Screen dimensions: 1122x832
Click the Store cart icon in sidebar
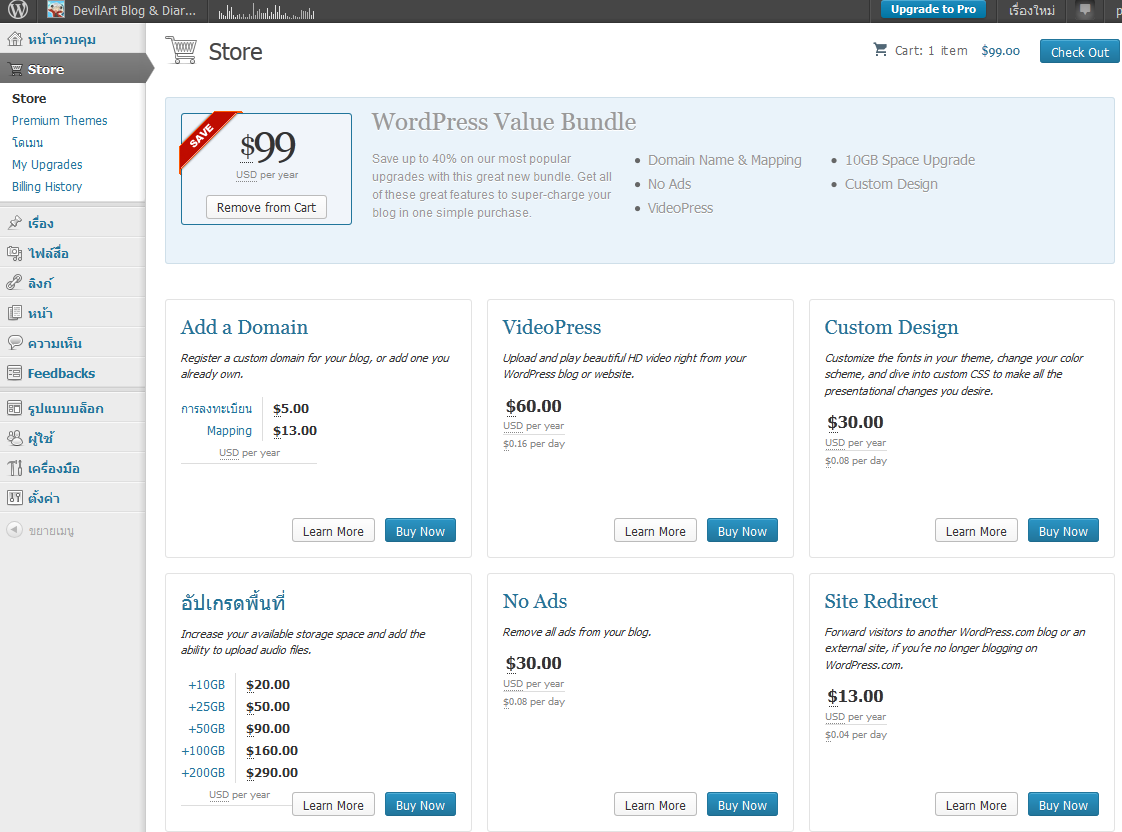click(x=14, y=69)
